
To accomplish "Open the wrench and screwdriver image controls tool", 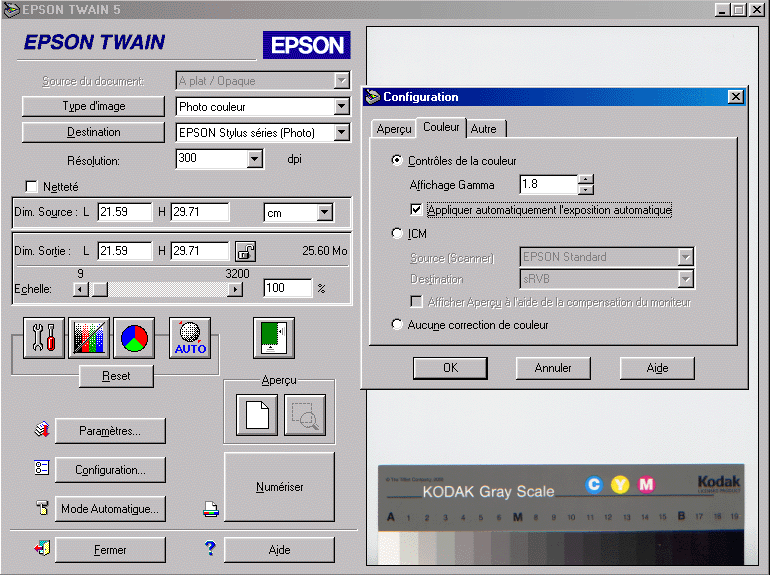I will (44, 338).
